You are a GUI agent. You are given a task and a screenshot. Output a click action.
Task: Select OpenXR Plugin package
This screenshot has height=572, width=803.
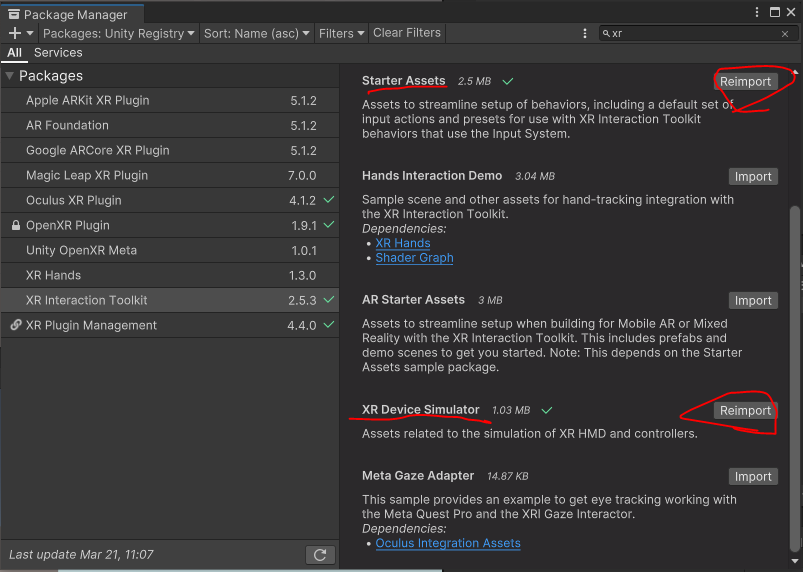[170, 225]
